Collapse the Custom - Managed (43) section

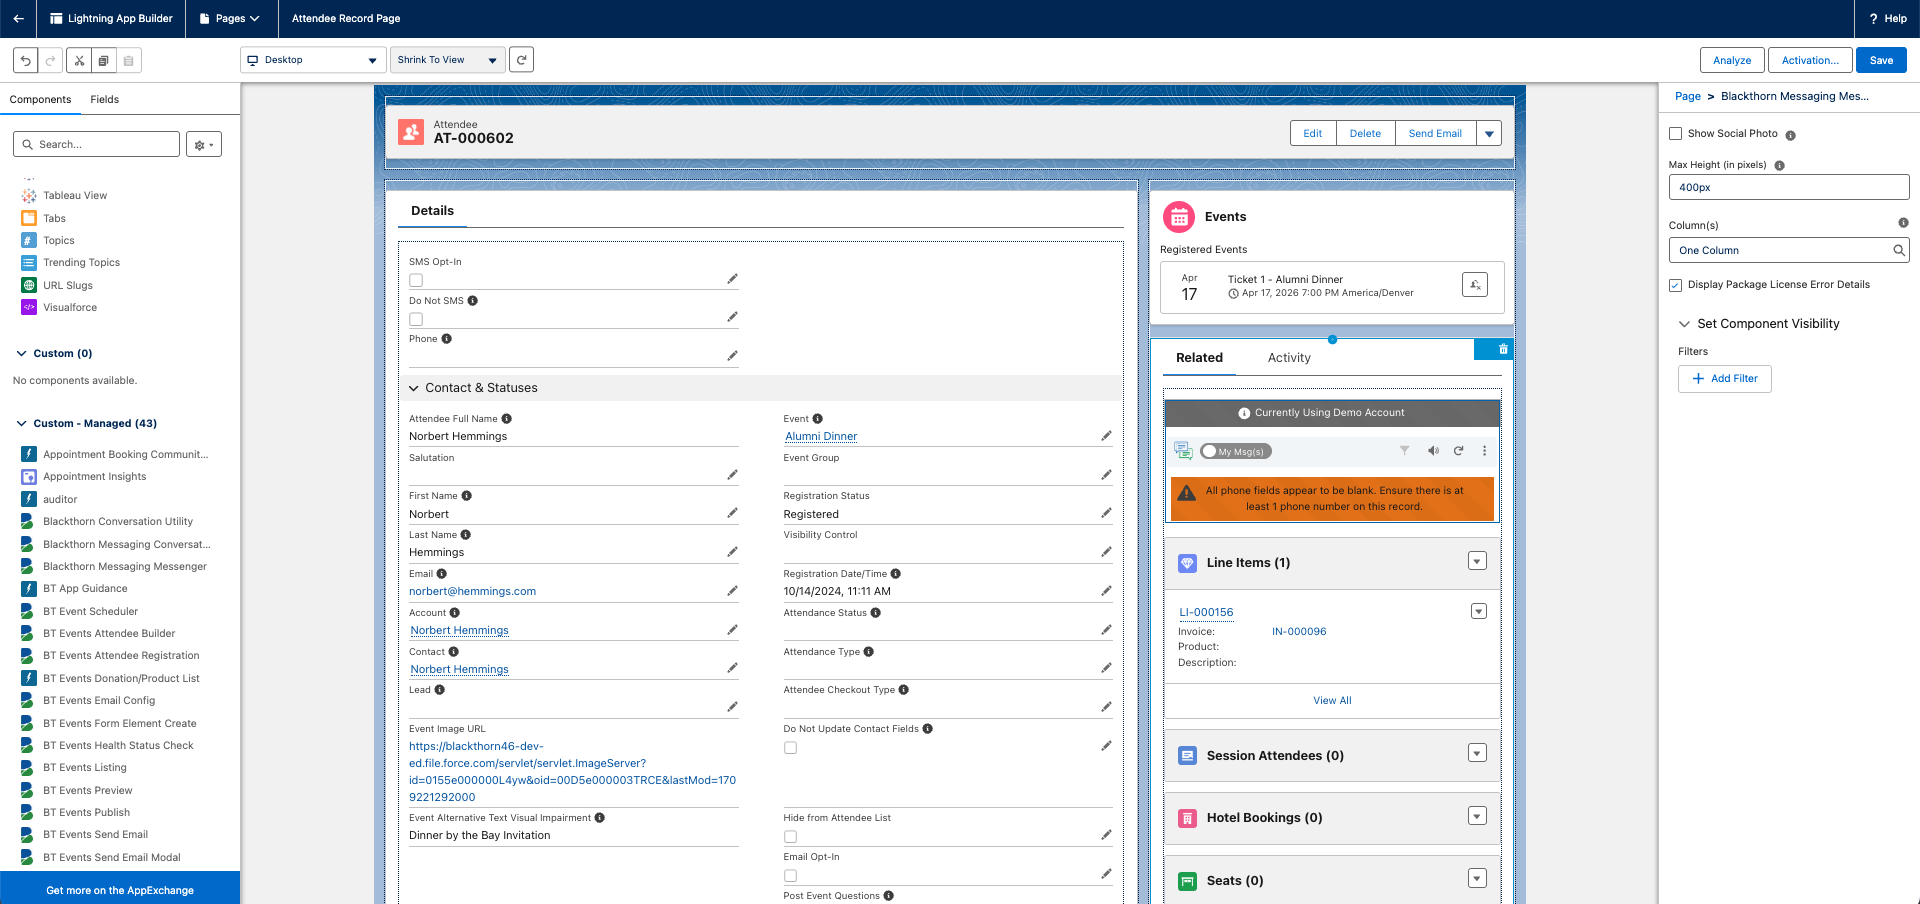click(x=21, y=423)
